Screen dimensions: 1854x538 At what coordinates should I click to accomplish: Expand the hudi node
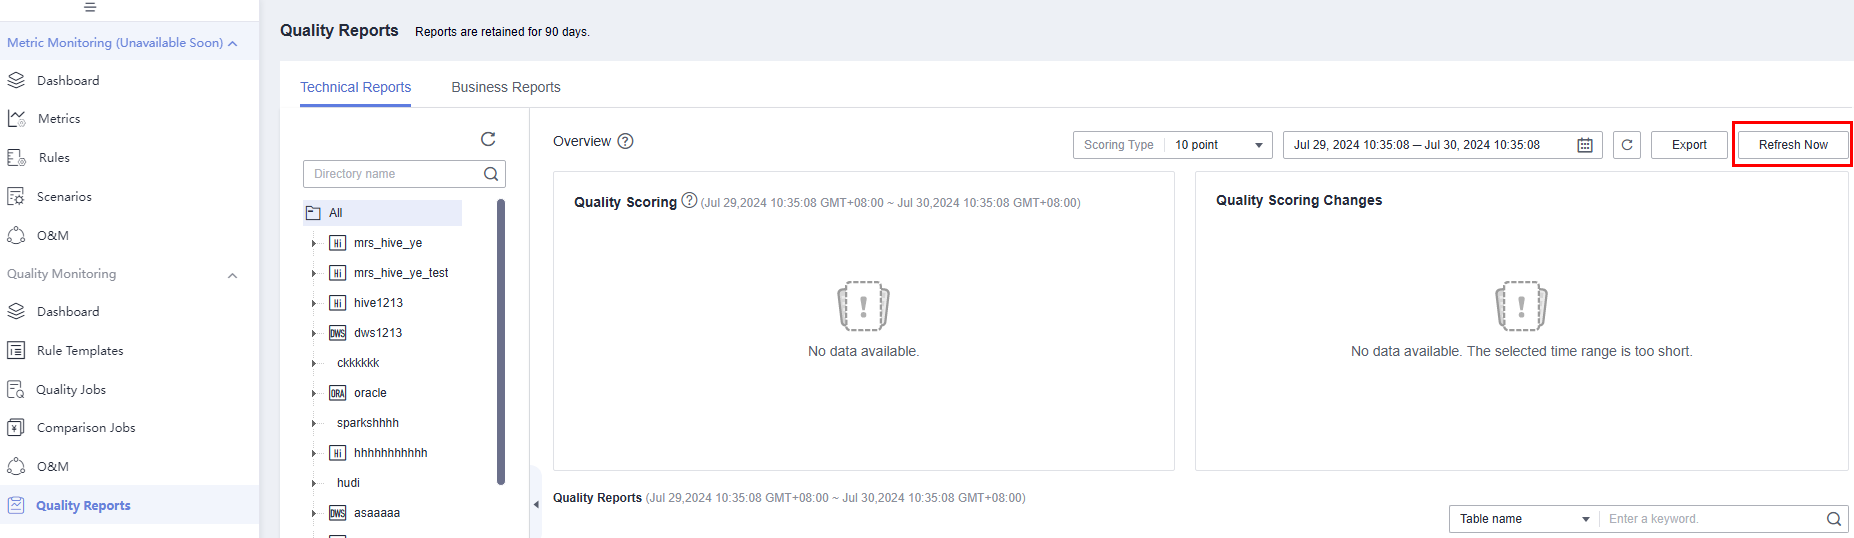coord(313,483)
